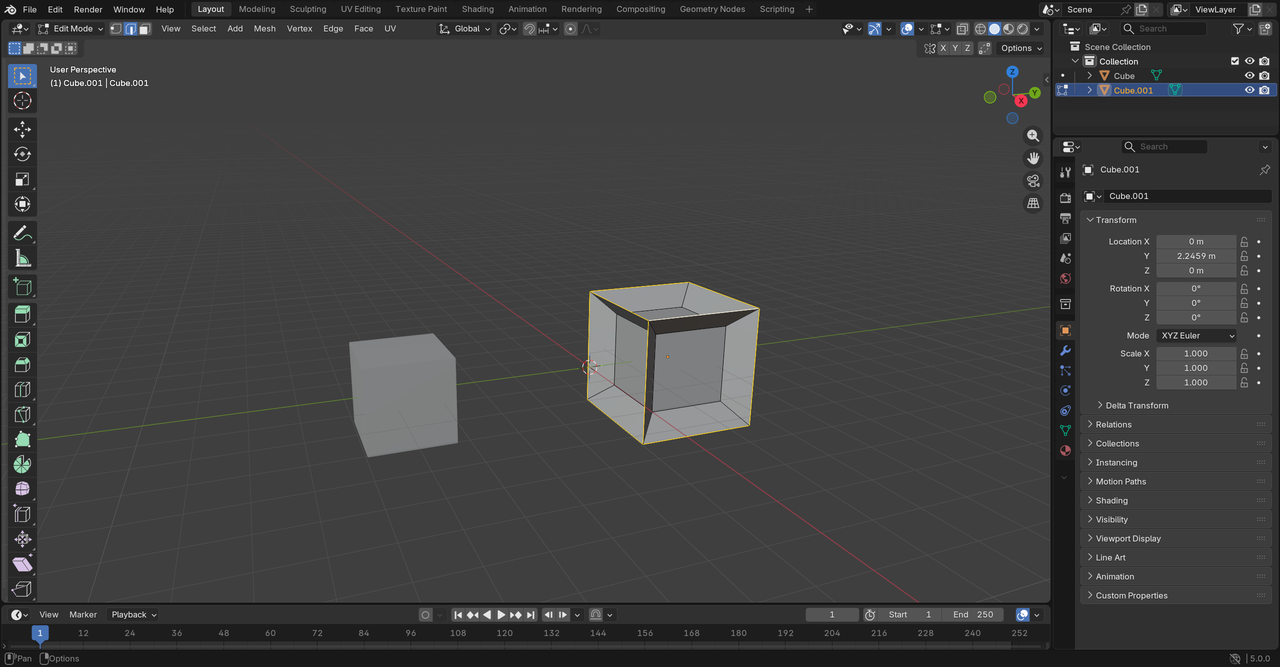
Task: Select the Measure tool
Action: 22,258
